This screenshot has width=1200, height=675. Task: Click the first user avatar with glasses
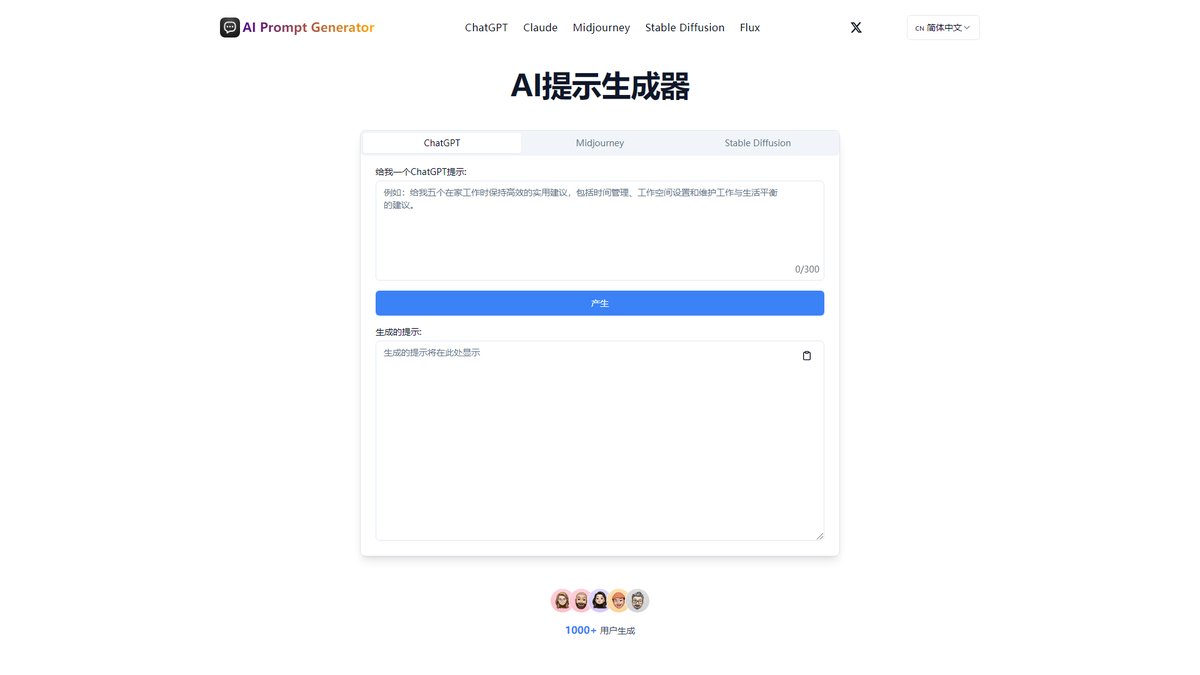pos(562,600)
